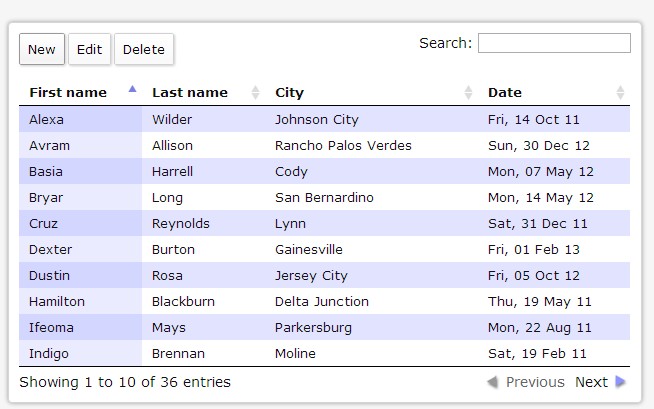Click 'Showing 1 to 10 of 36 entries' text
Viewport: 654px width, 409px height.
(x=125, y=382)
